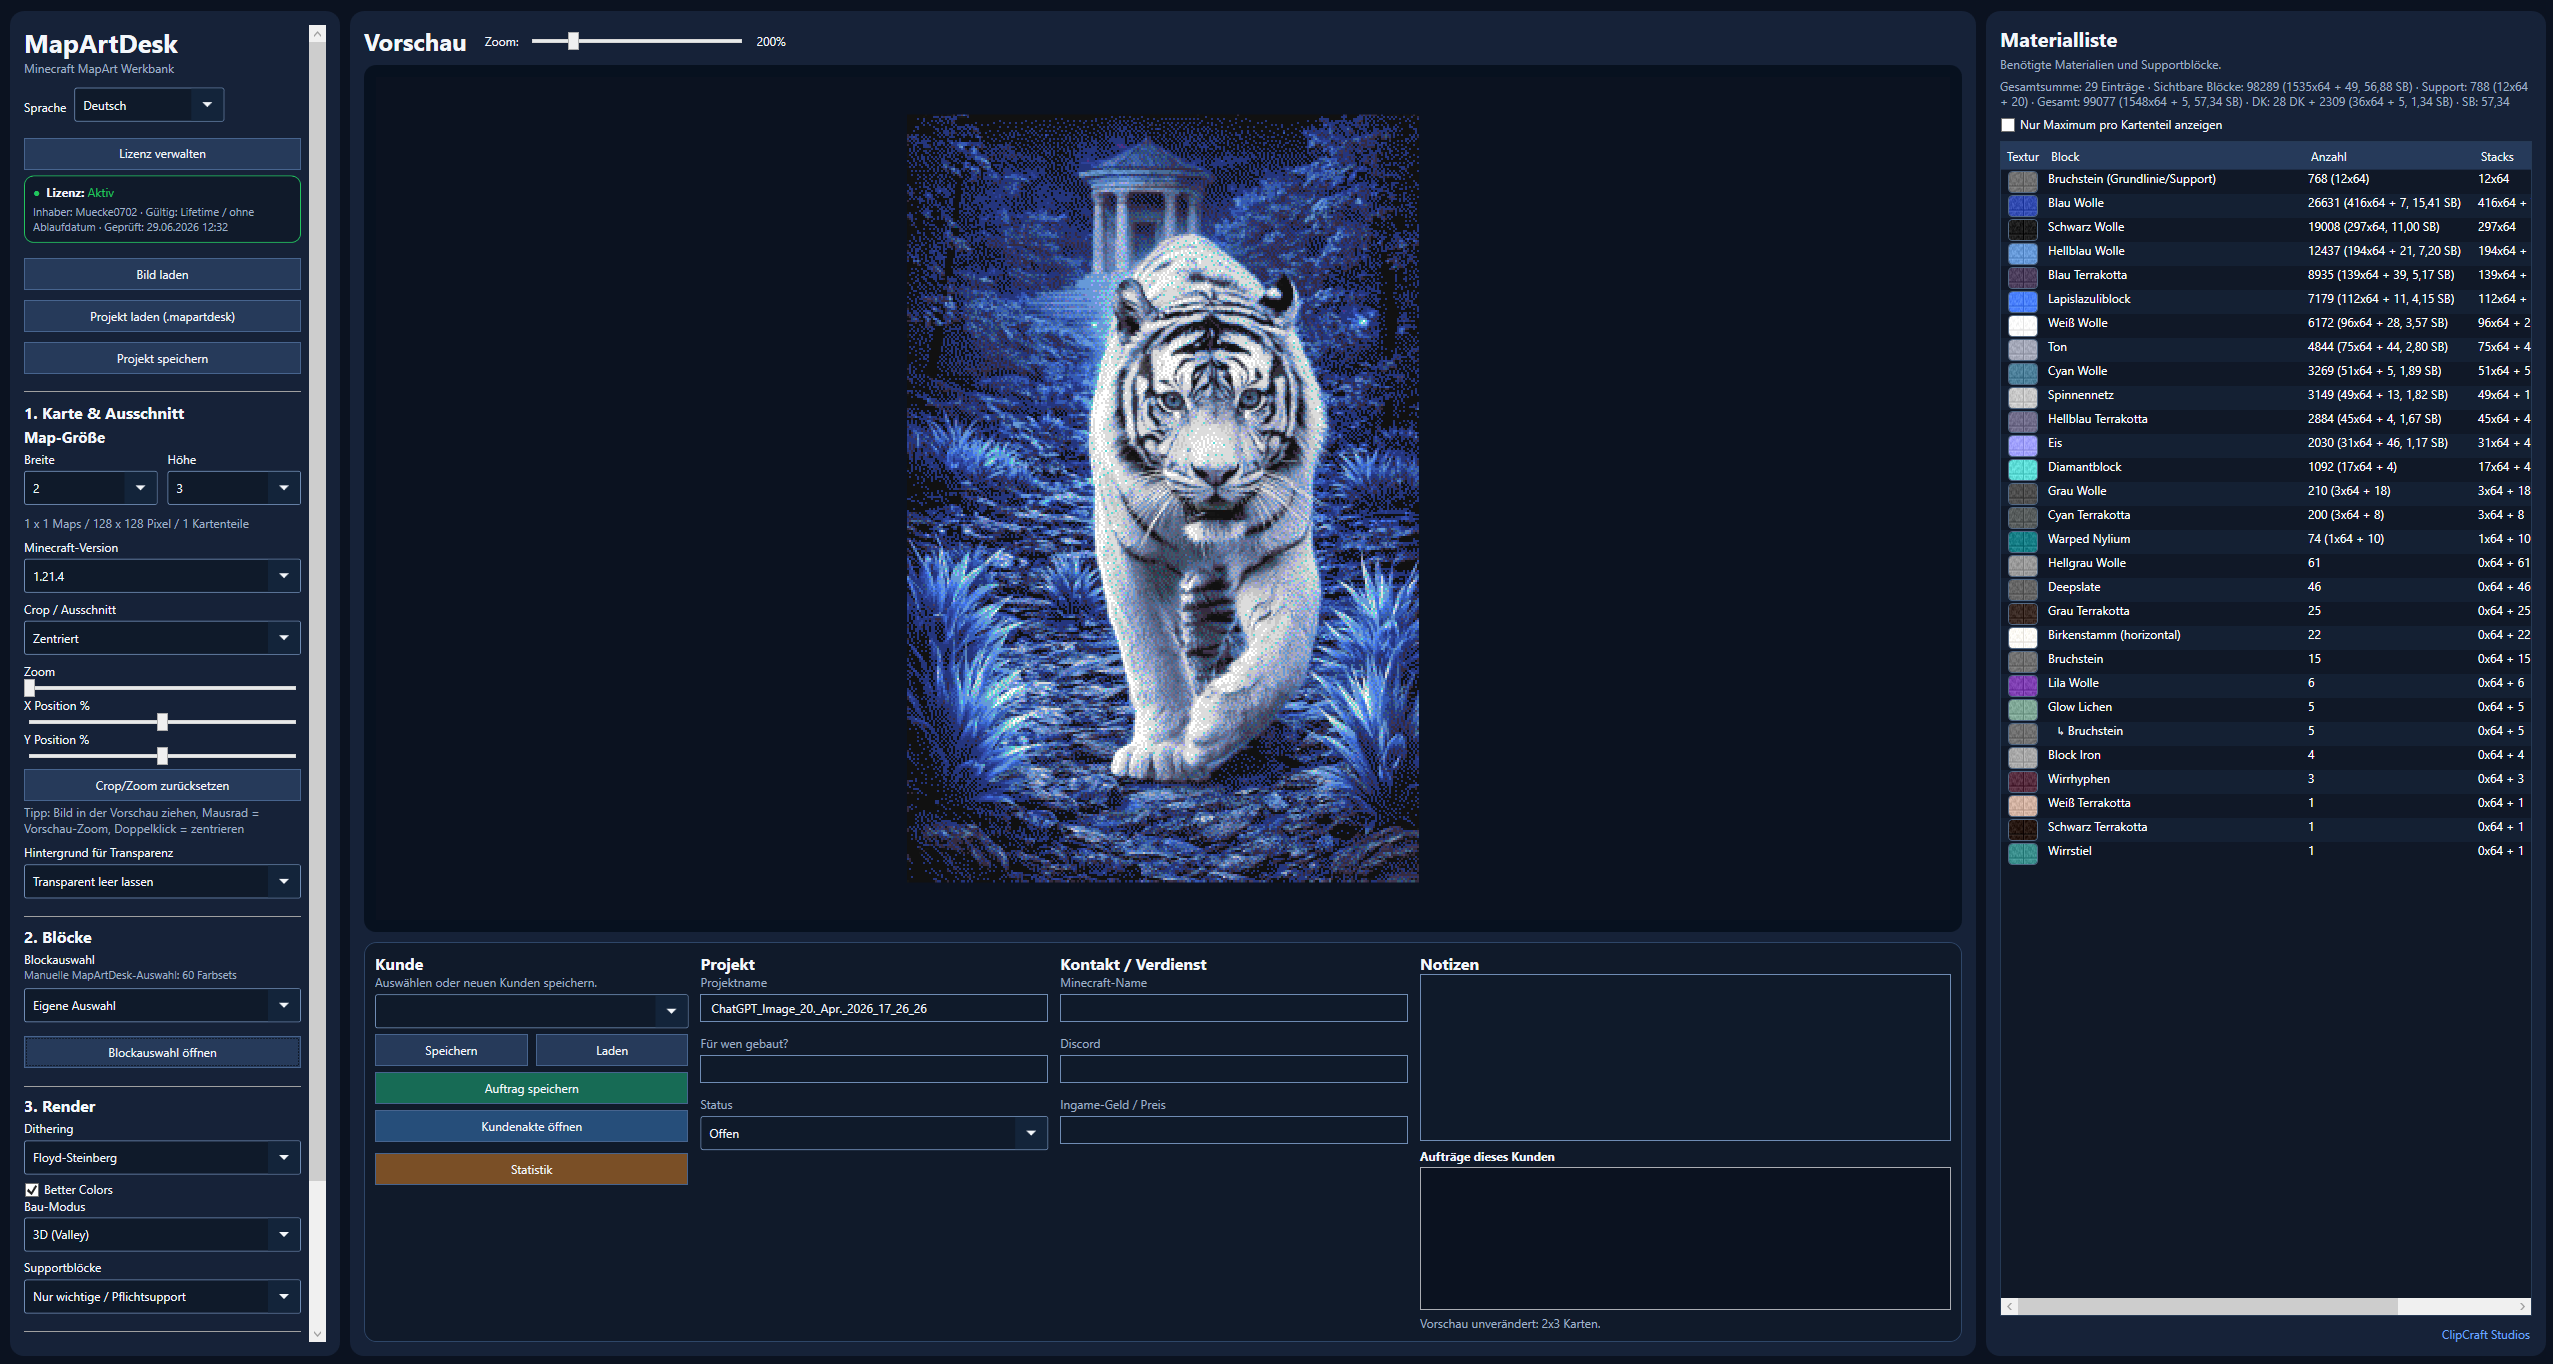The width and height of the screenshot is (2553, 1364).
Task: Click the Lila Wolle texture icon
Action: [2022, 684]
